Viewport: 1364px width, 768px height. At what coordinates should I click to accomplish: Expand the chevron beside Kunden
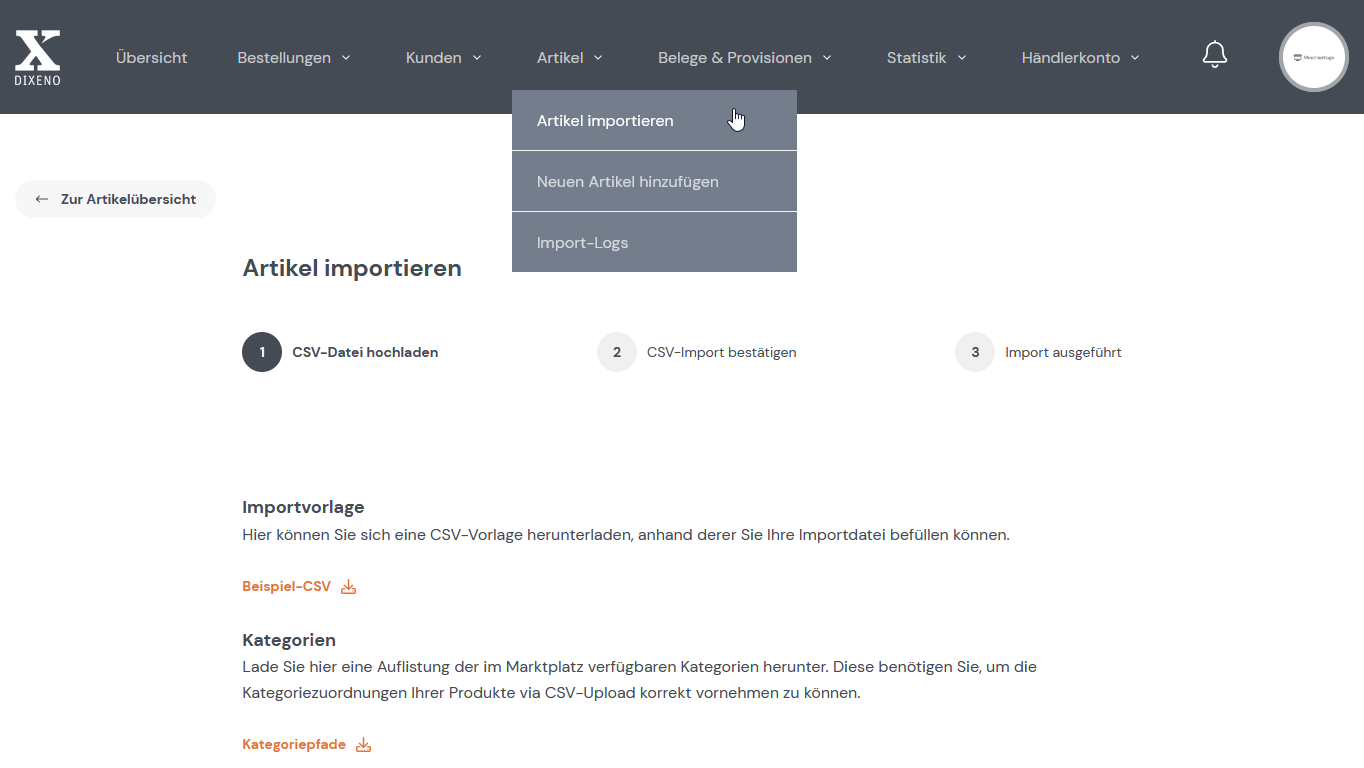(477, 58)
